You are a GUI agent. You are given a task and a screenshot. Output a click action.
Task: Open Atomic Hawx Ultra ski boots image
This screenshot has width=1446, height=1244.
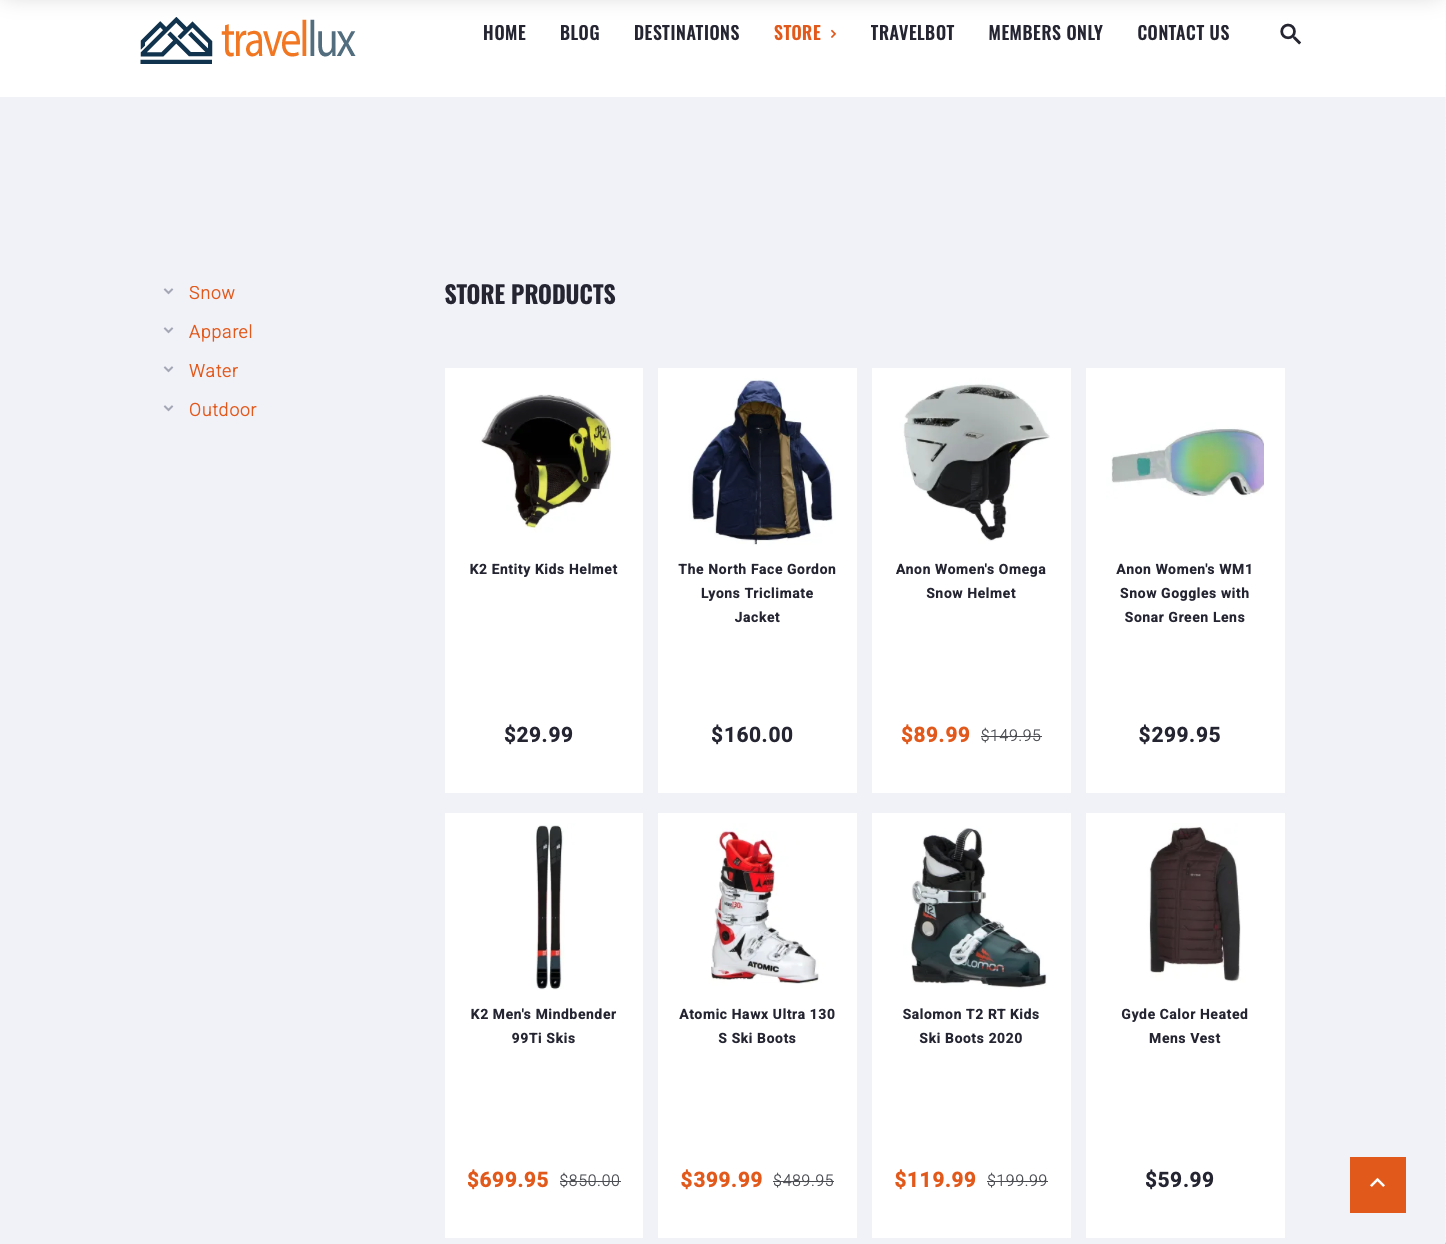764,906
